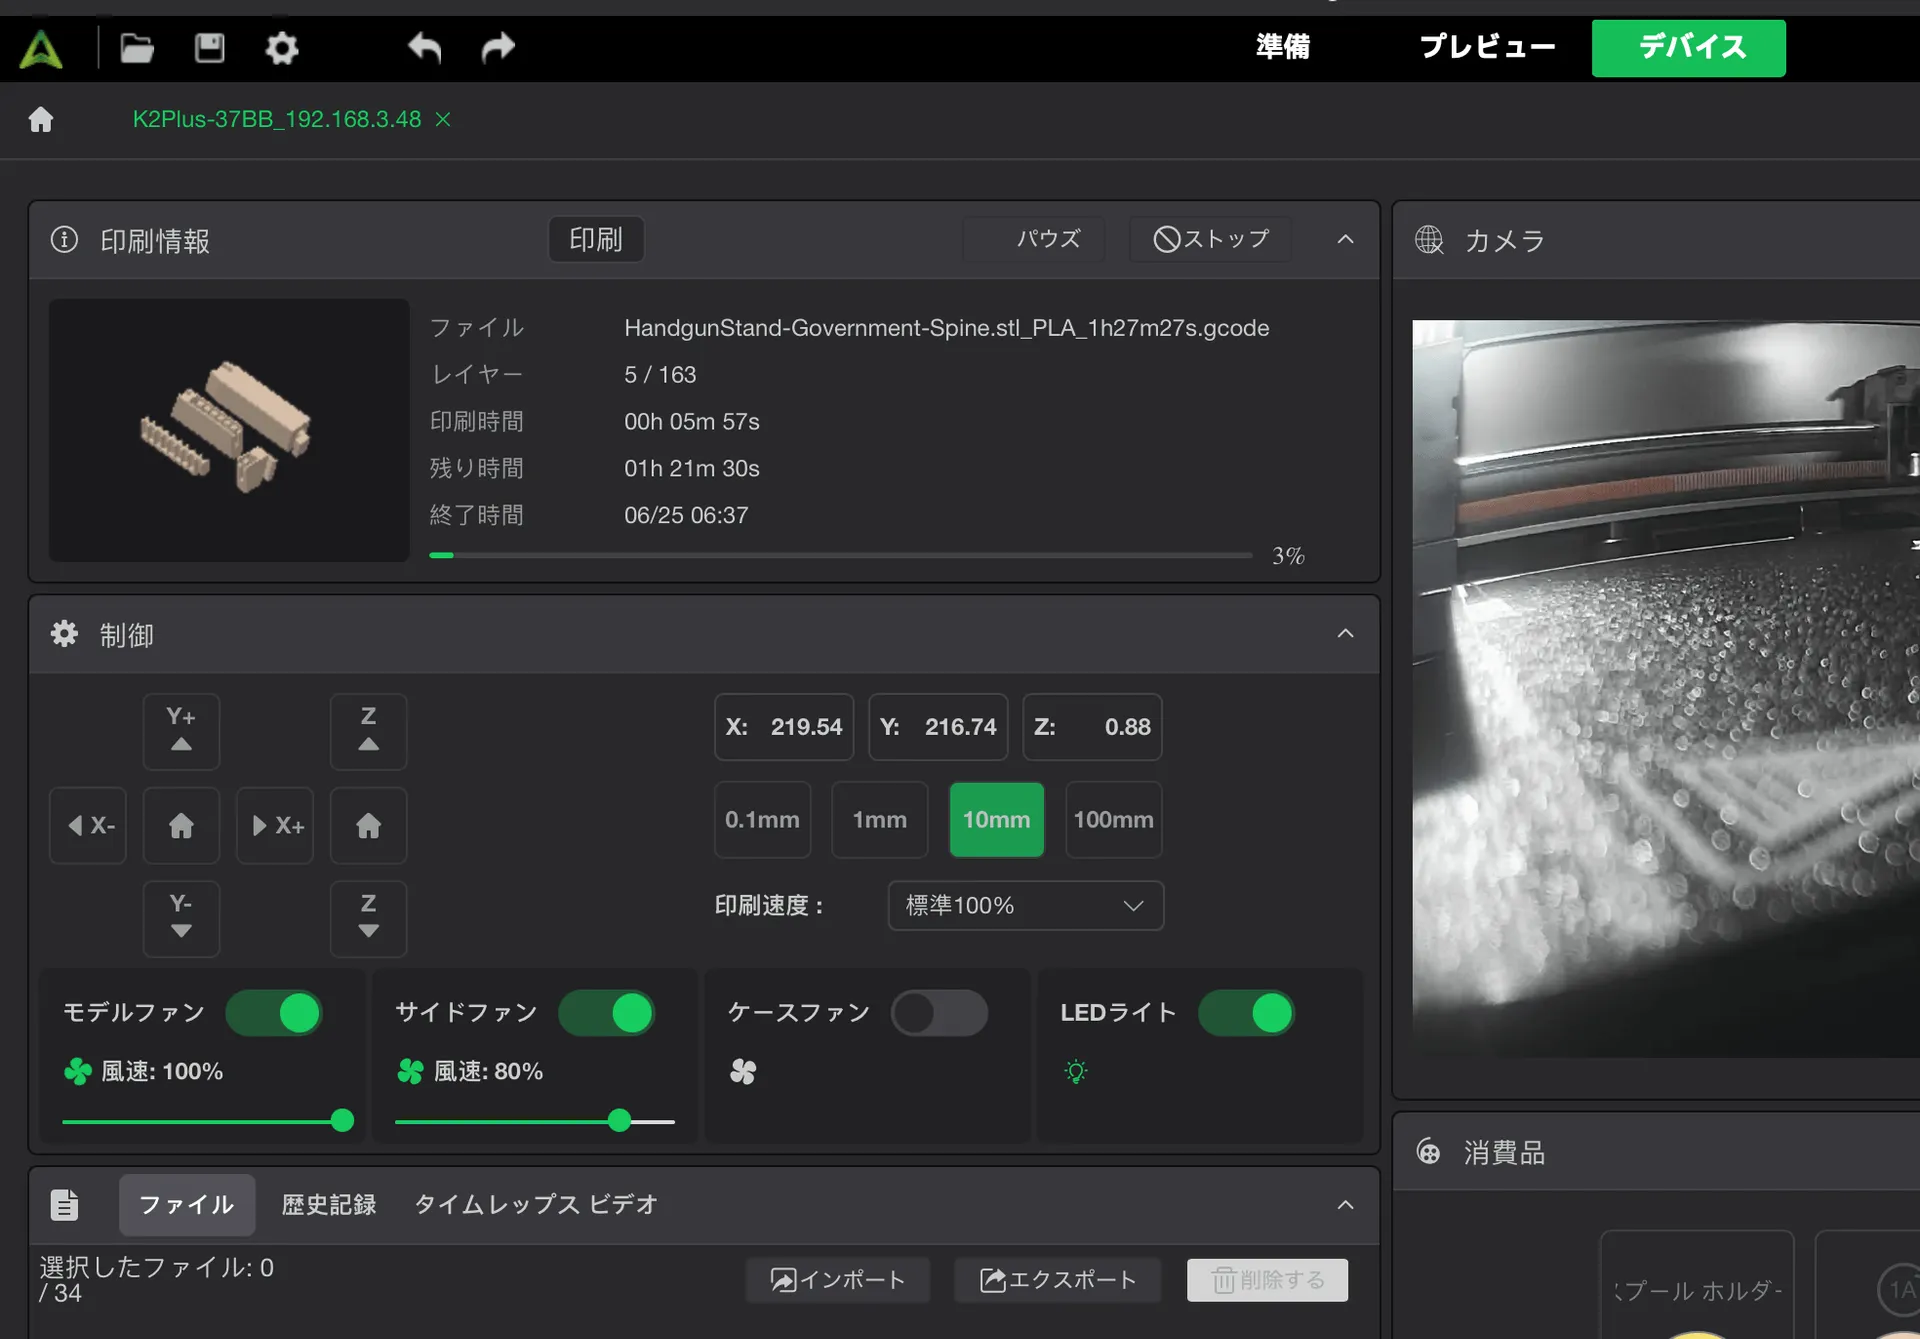
Task: Enable the ケースファン toggle
Action: 938,1013
